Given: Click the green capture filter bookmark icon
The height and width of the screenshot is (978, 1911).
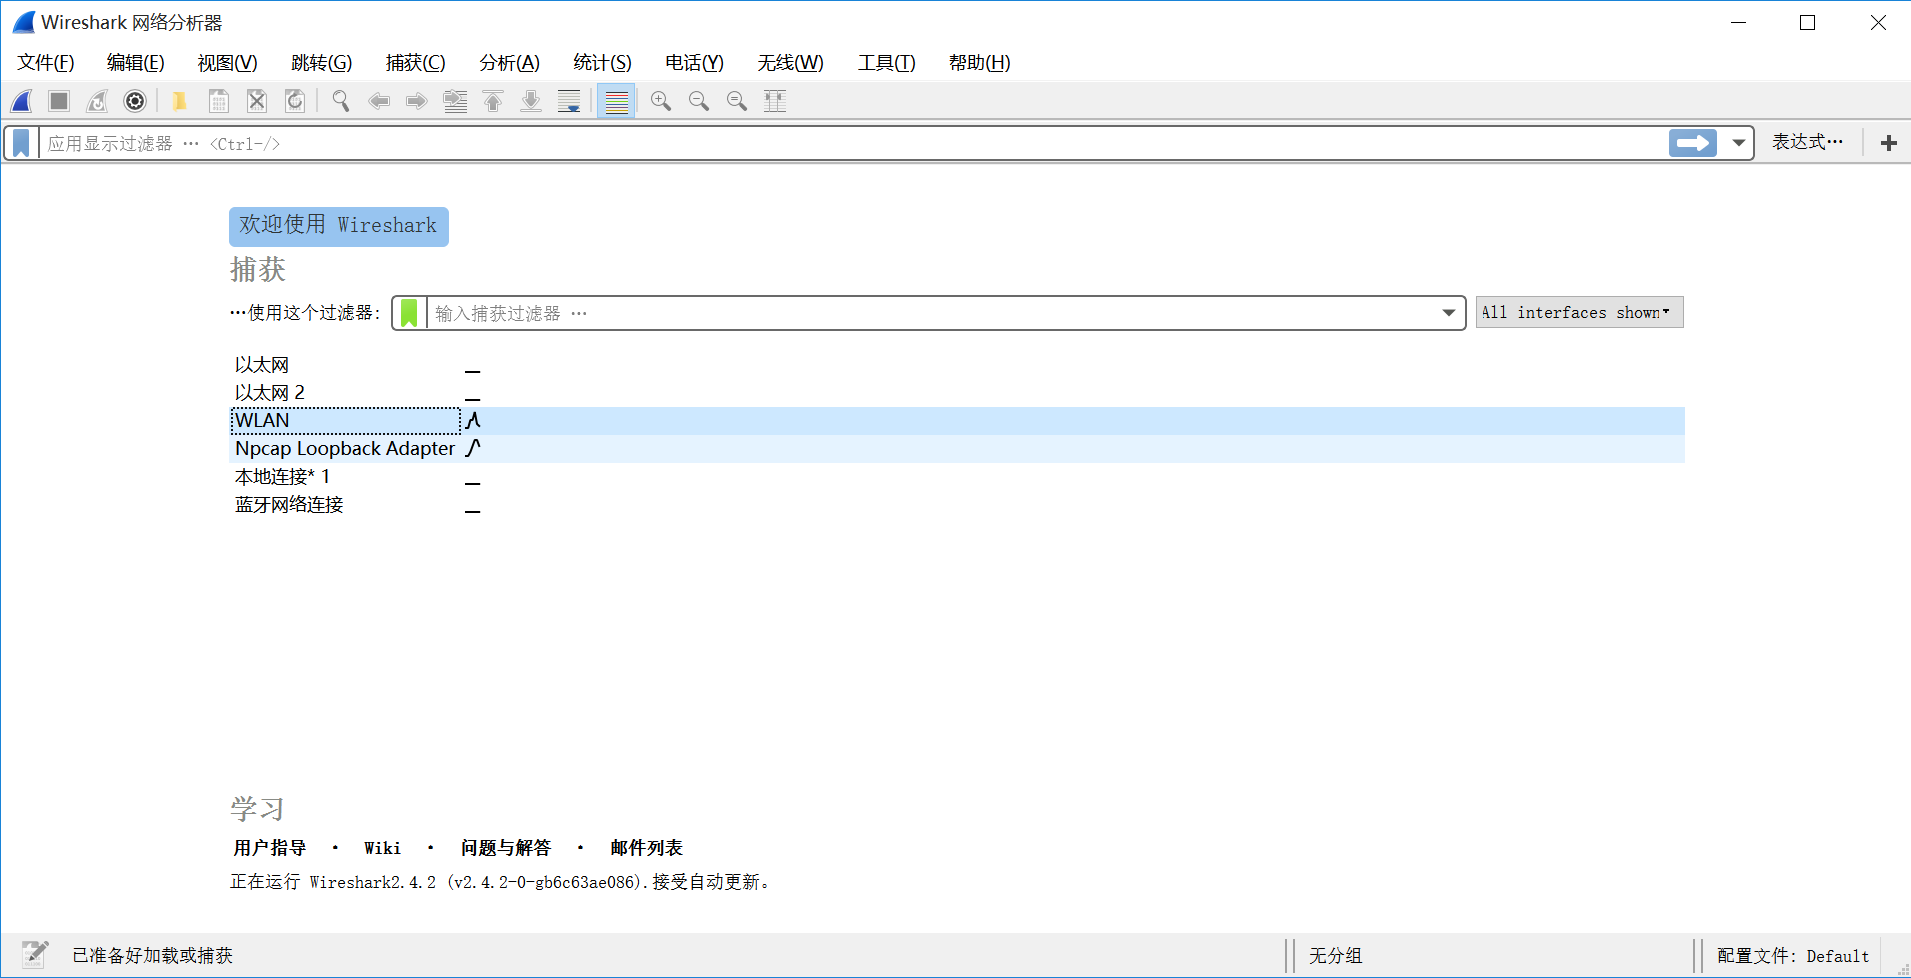Looking at the screenshot, I should point(409,313).
